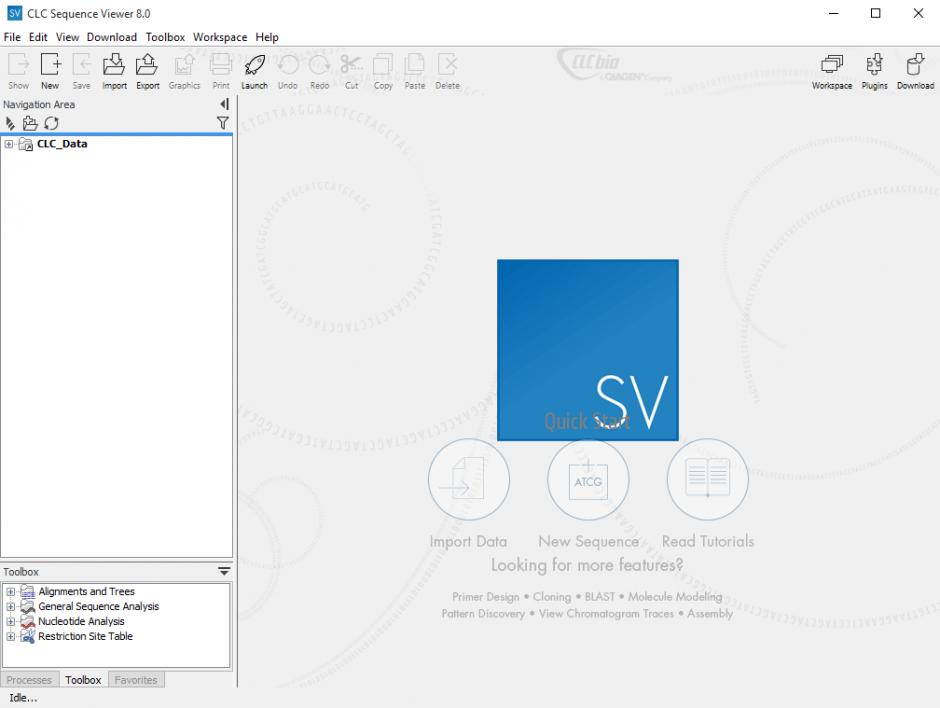940x708 pixels.
Task: Switch to the Favorites tab
Action: point(136,680)
